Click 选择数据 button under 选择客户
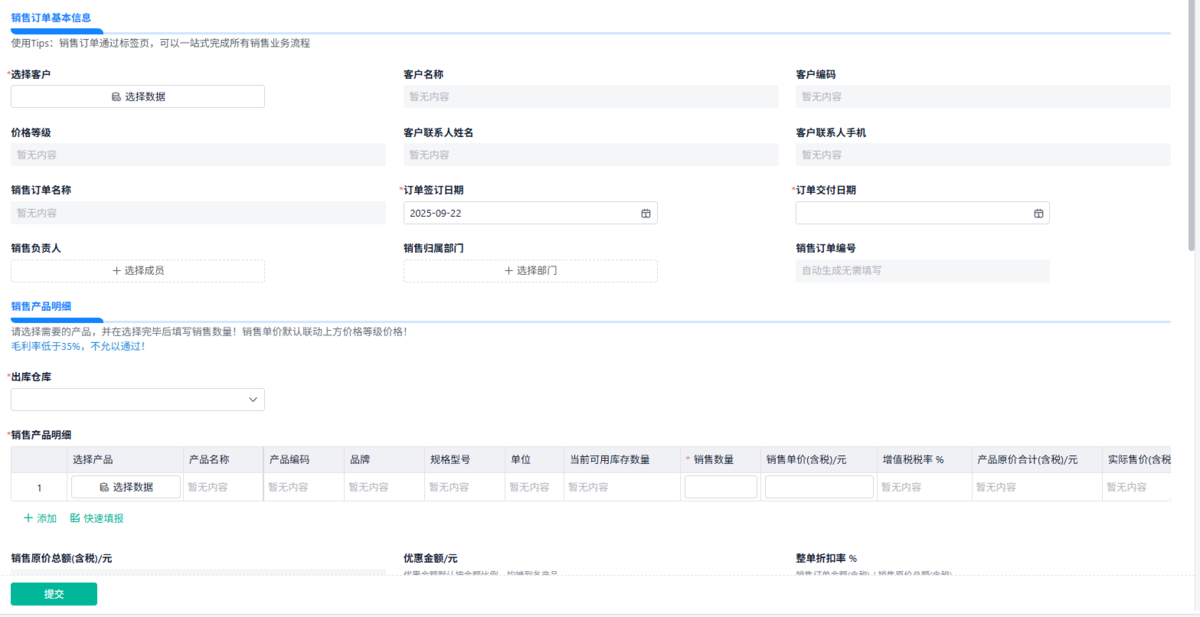The width and height of the screenshot is (1200, 617). point(138,96)
